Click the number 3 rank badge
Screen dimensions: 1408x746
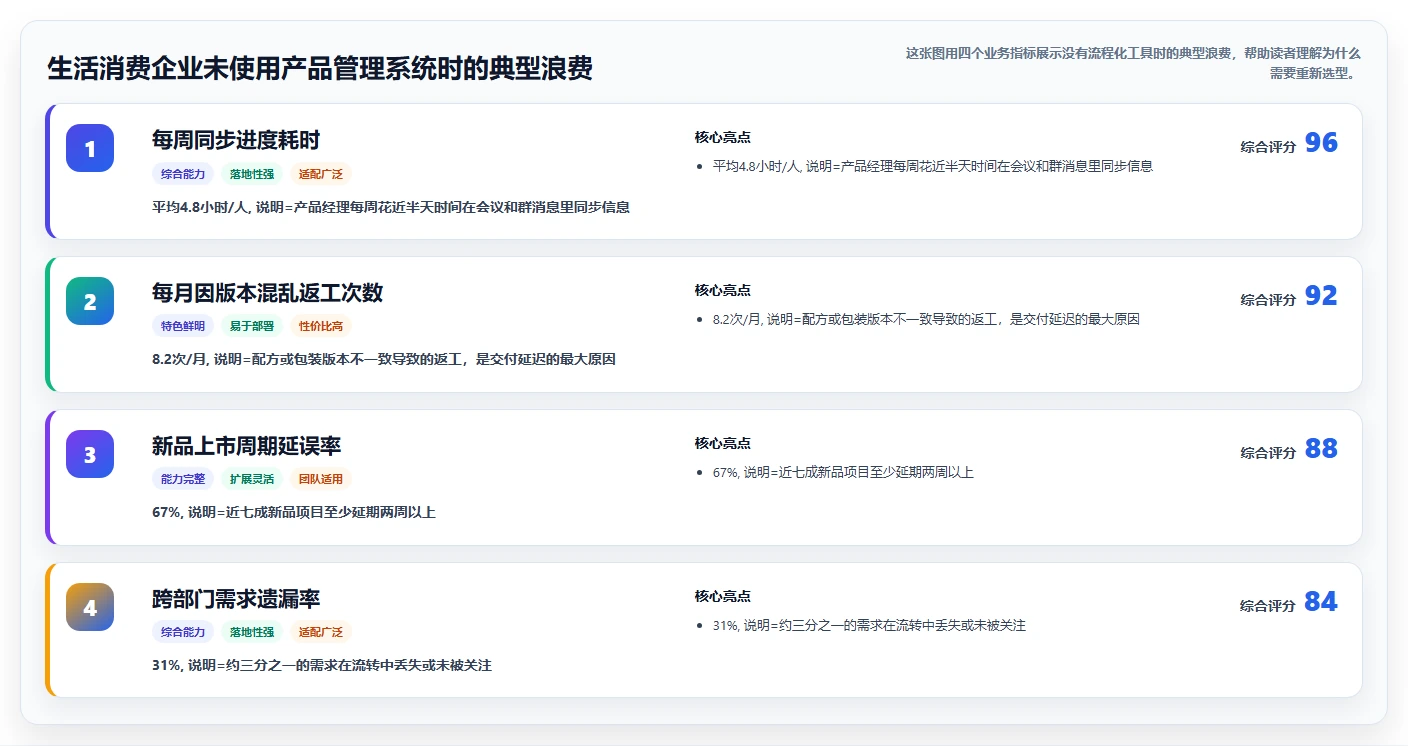point(90,454)
